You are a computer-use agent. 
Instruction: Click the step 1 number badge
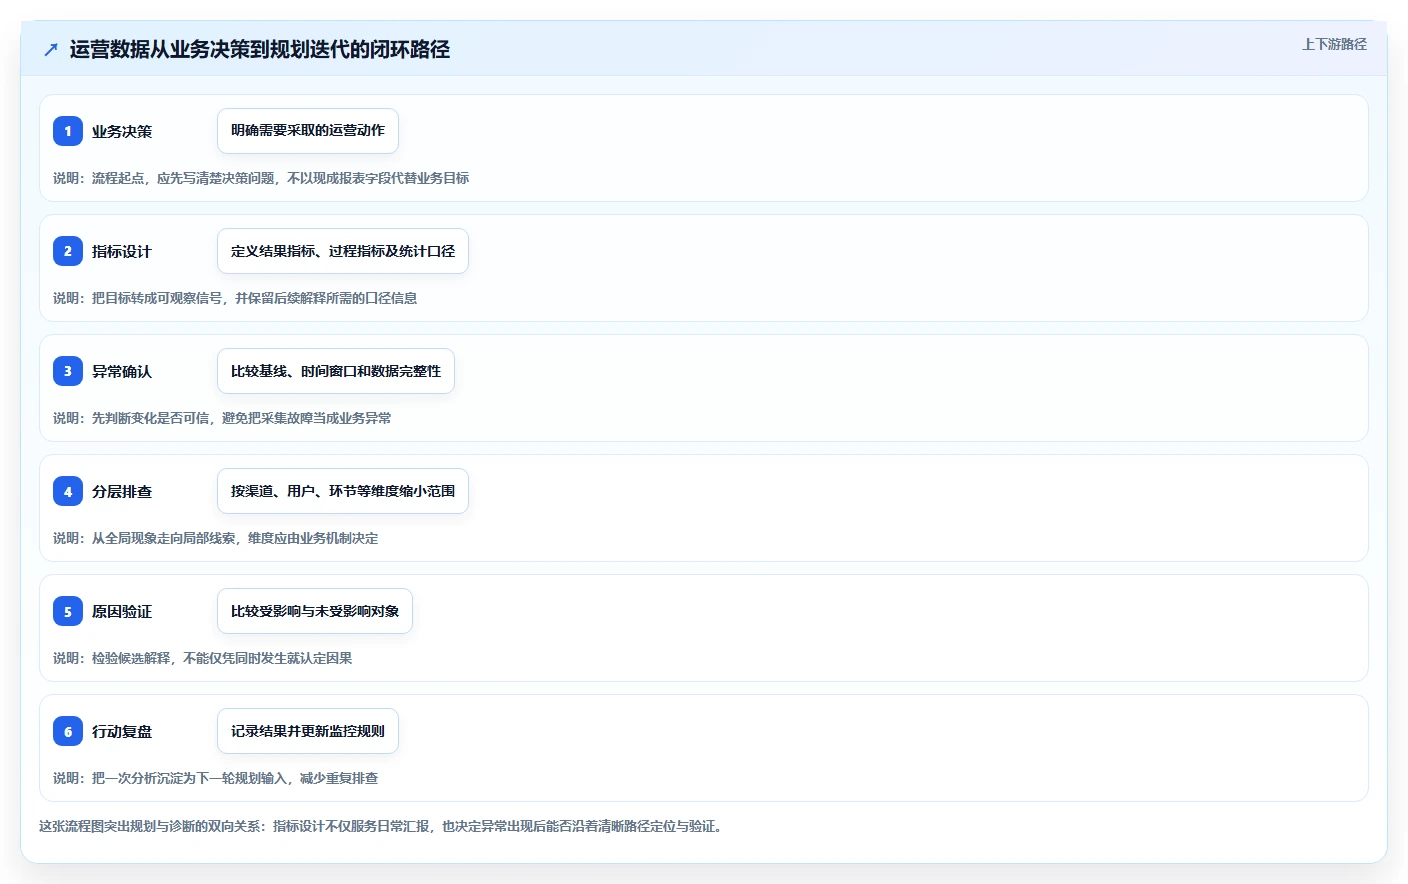click(68, 131)
